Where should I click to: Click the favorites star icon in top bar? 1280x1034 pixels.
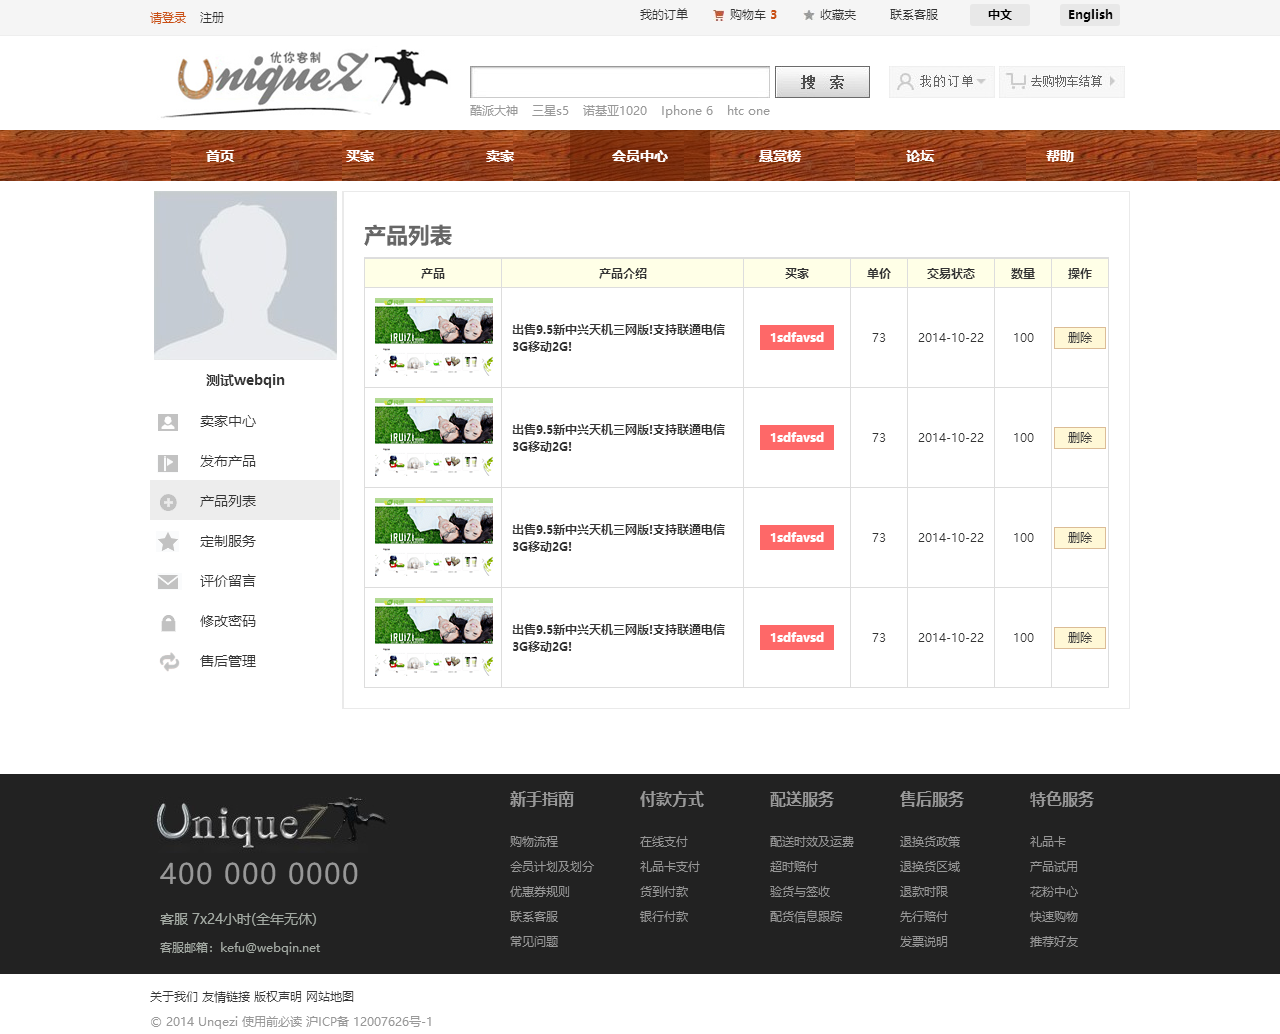click(809, 15)
